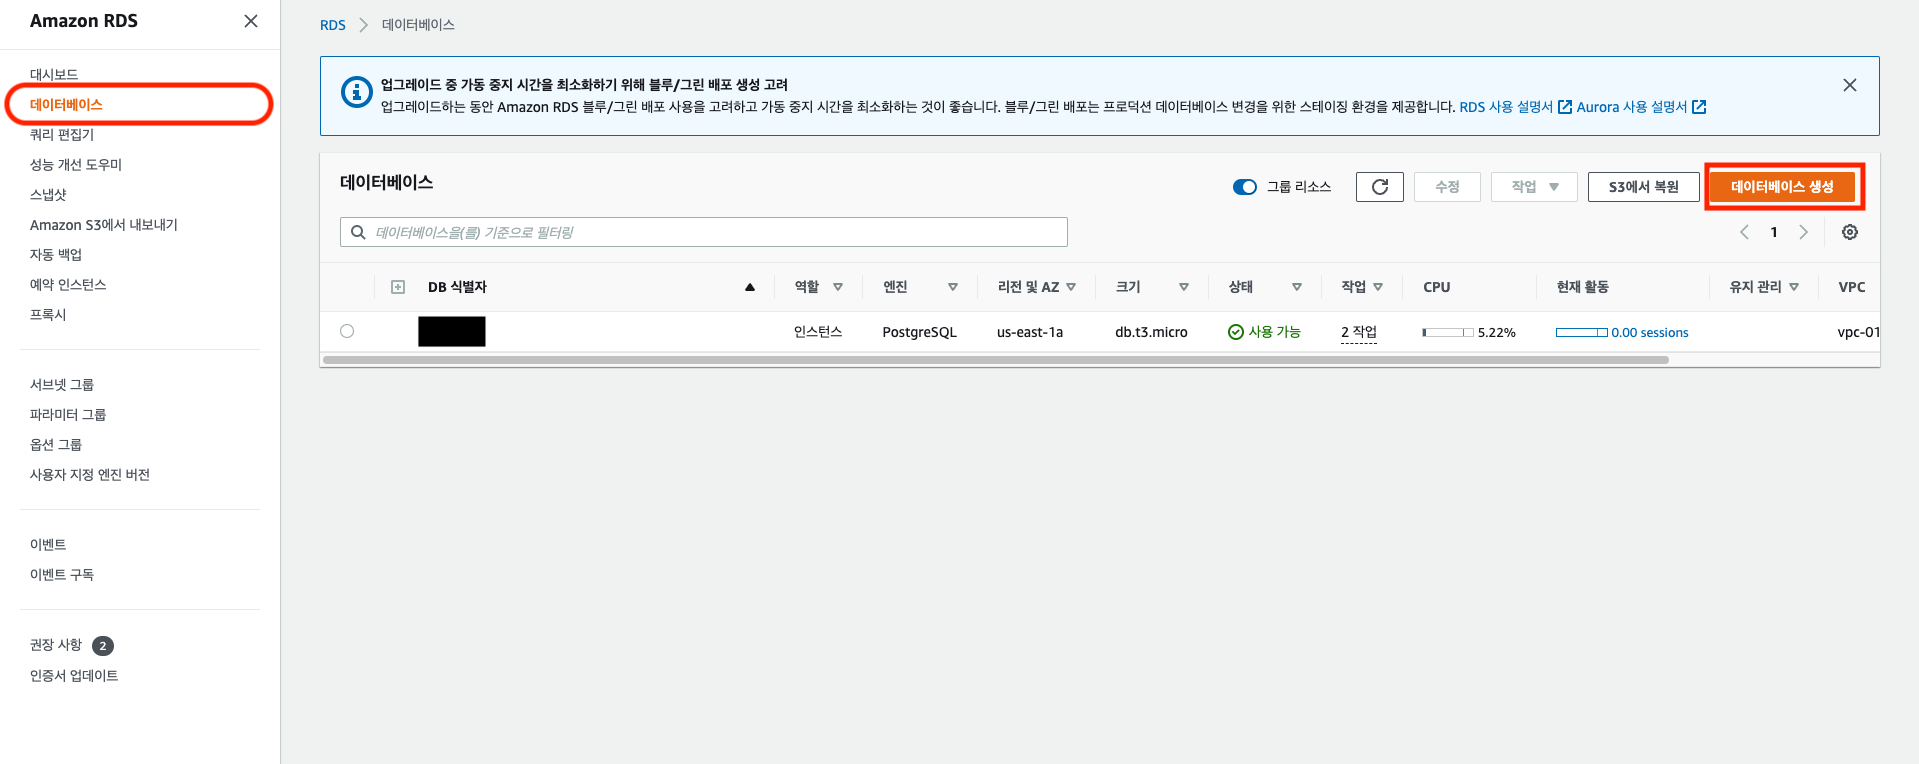
Task: Click the info icon in the upgrade banner
Action: coord(357,92)
